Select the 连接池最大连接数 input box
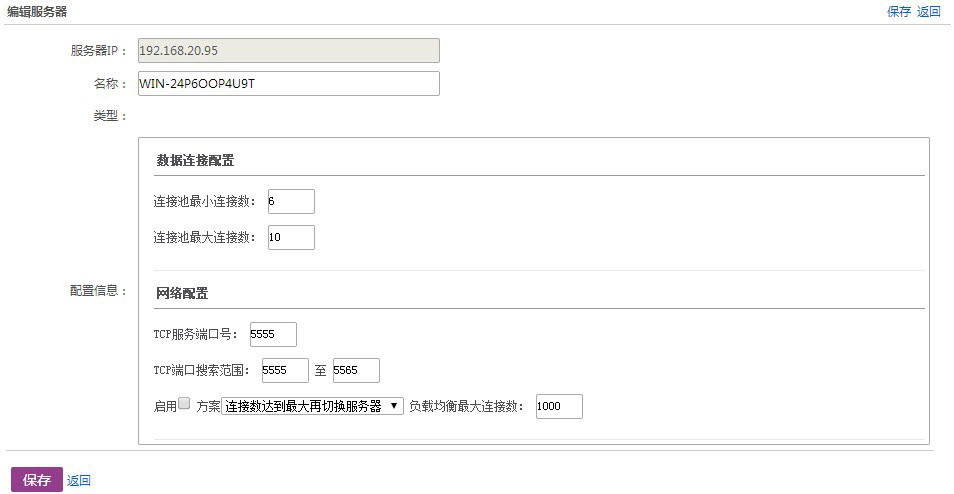The height and width of the screenshot is (494, 954). pos(291,238)
